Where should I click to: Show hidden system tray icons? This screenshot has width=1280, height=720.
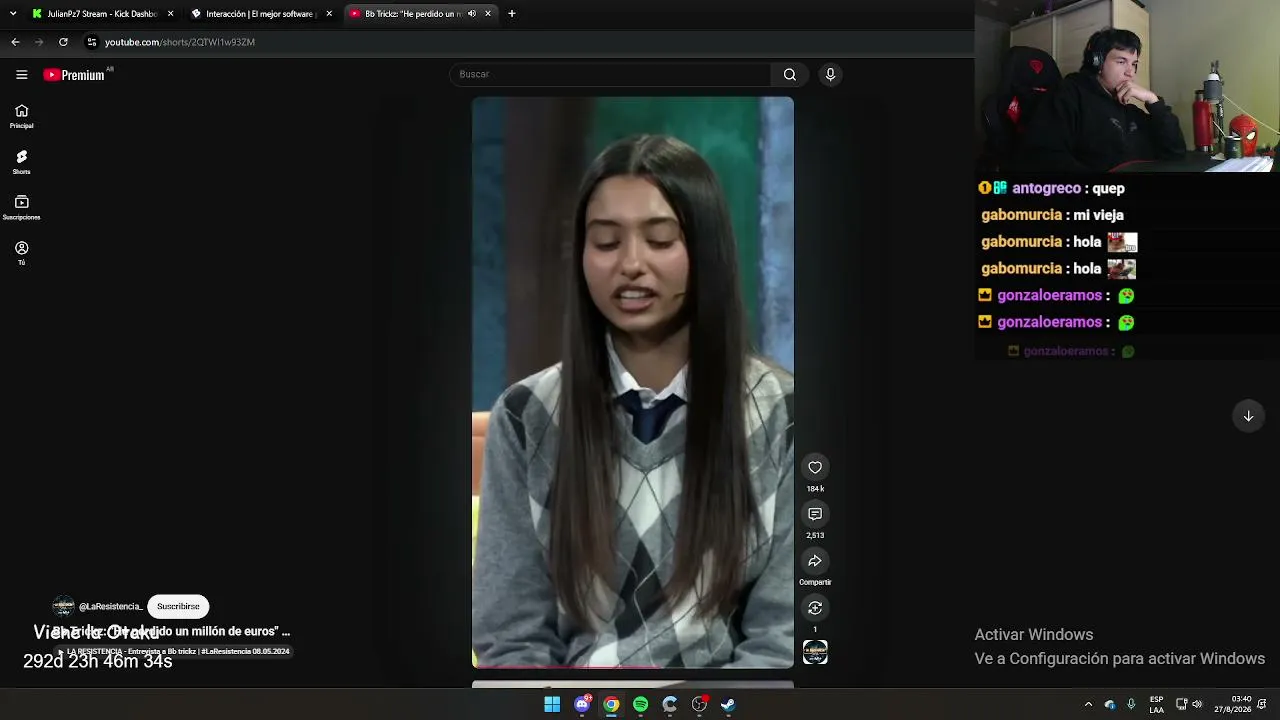1088,704
